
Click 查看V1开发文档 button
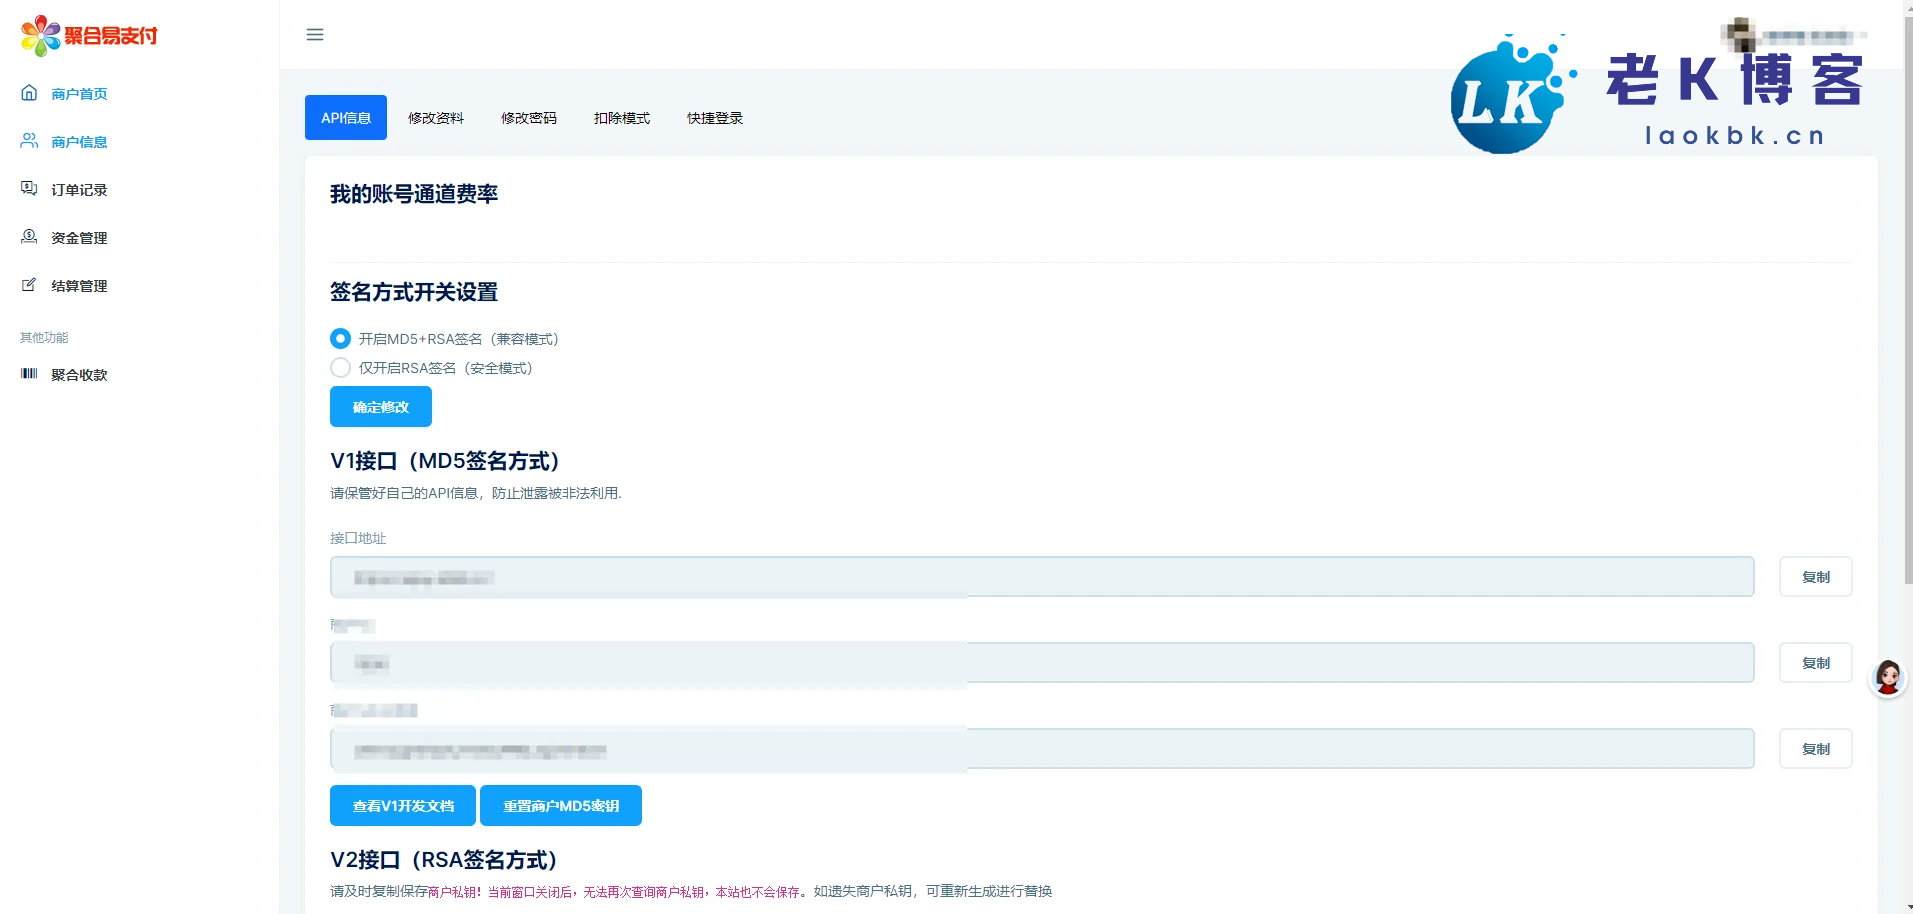point(403,806)
